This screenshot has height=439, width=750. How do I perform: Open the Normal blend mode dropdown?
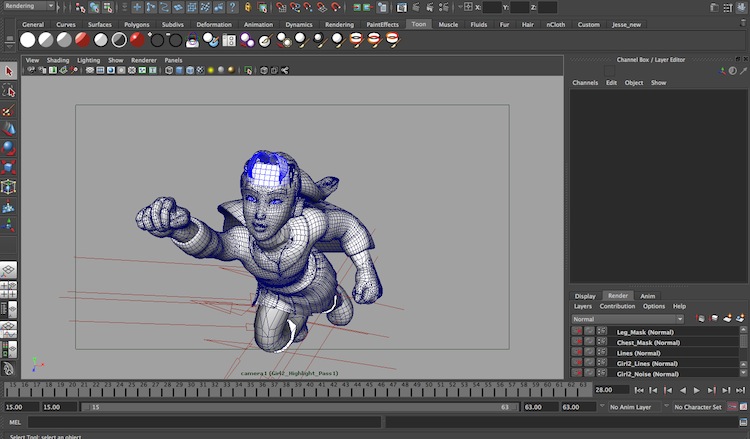tap(627, 319)
